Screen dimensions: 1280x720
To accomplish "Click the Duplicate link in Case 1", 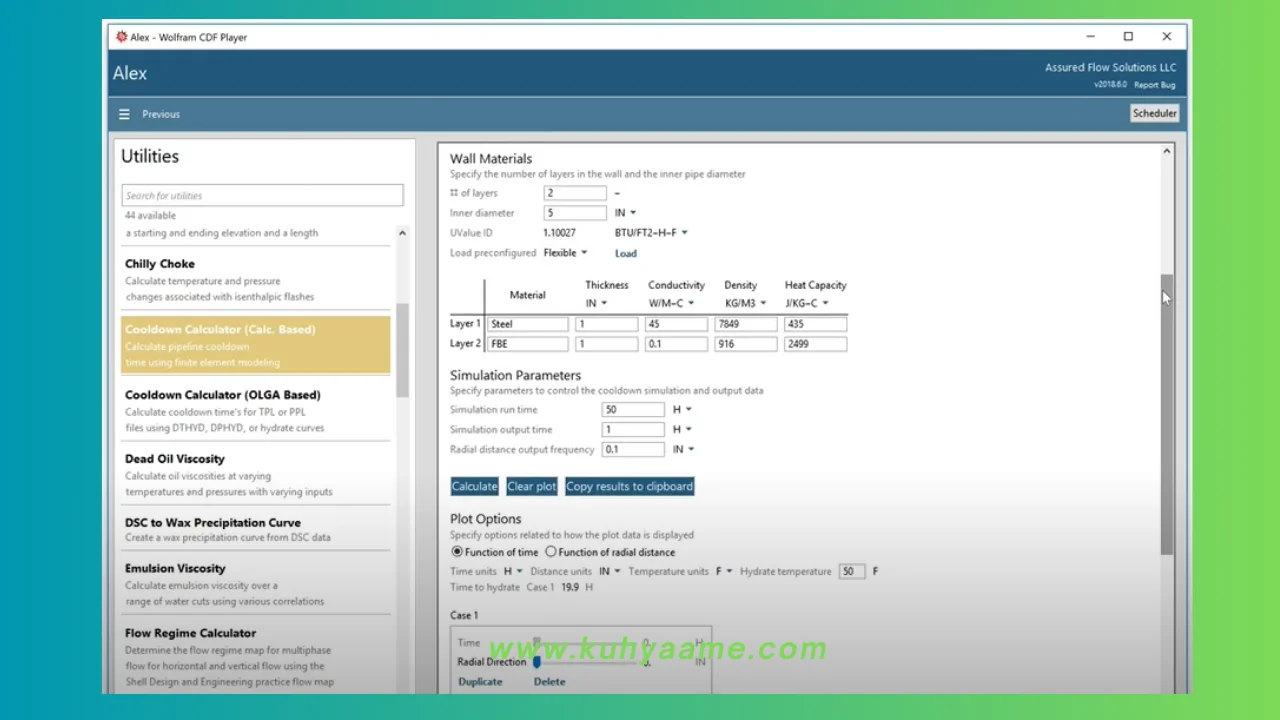I will tap(481, 682).
